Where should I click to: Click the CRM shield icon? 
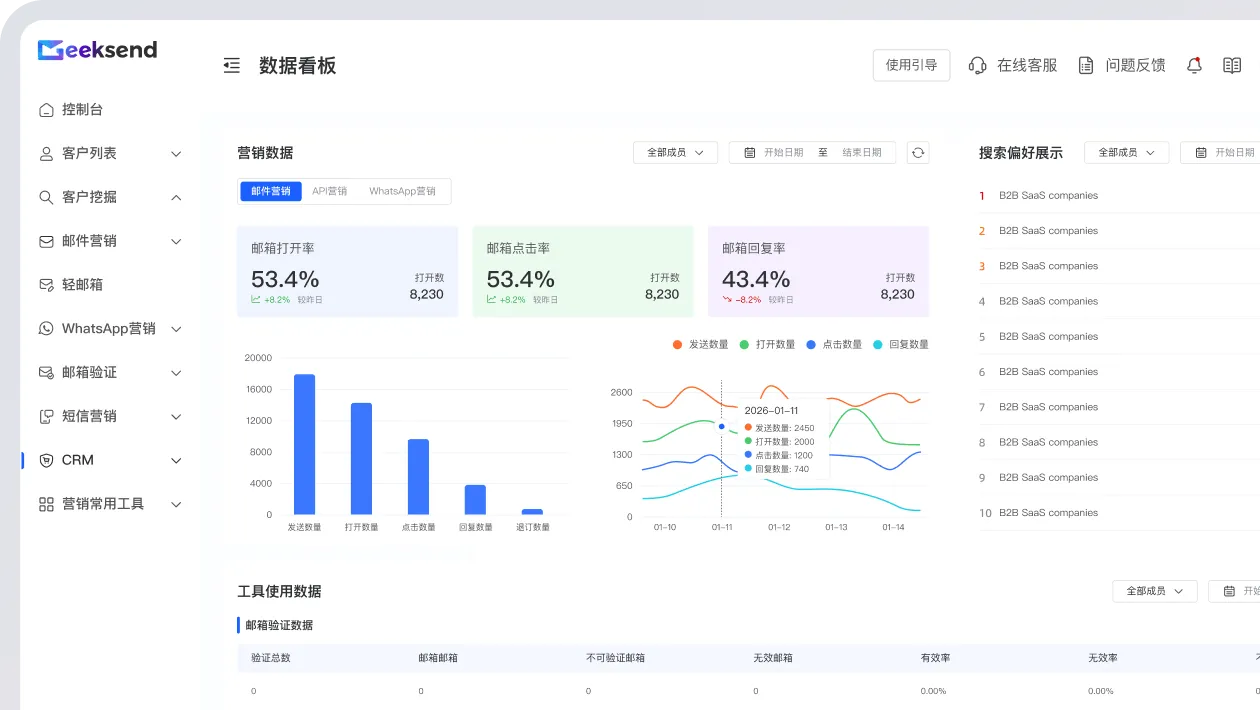[46, 461]
